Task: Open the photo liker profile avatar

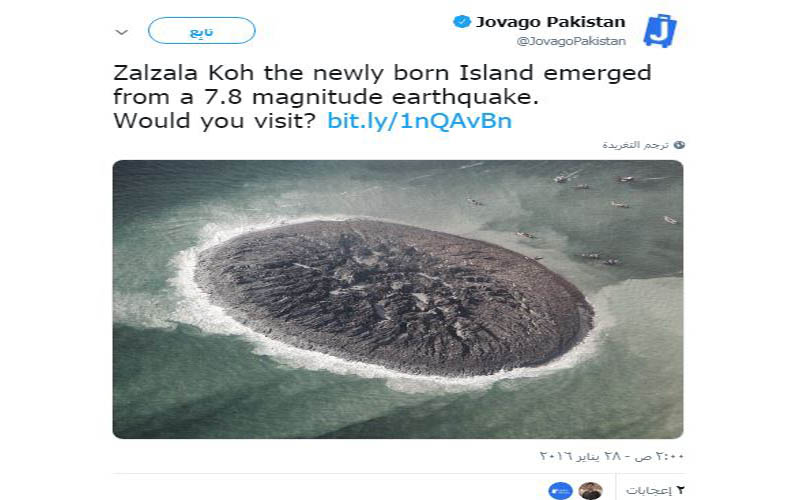Action: (x=591, y=490)
